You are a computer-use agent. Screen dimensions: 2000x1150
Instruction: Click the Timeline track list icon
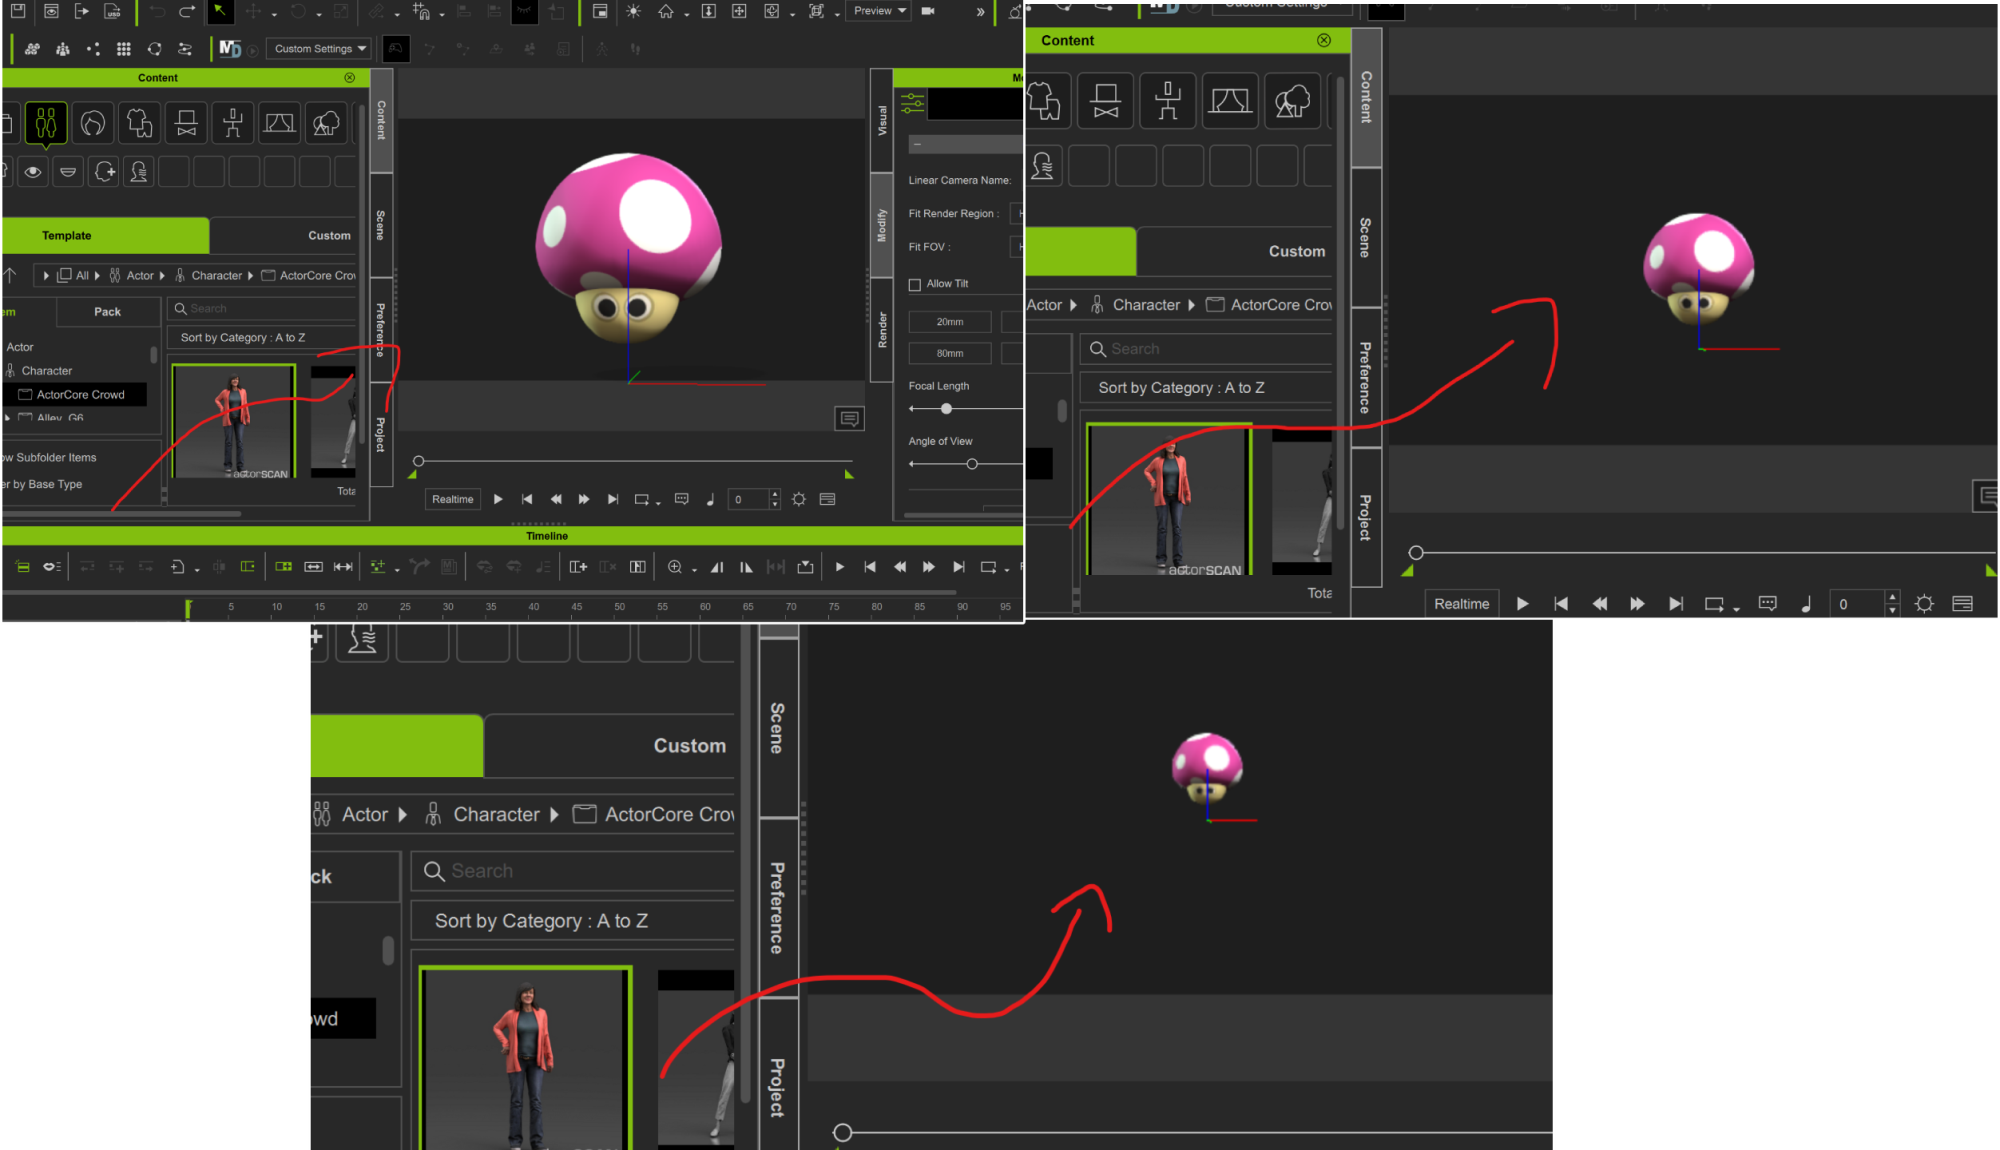23,567
